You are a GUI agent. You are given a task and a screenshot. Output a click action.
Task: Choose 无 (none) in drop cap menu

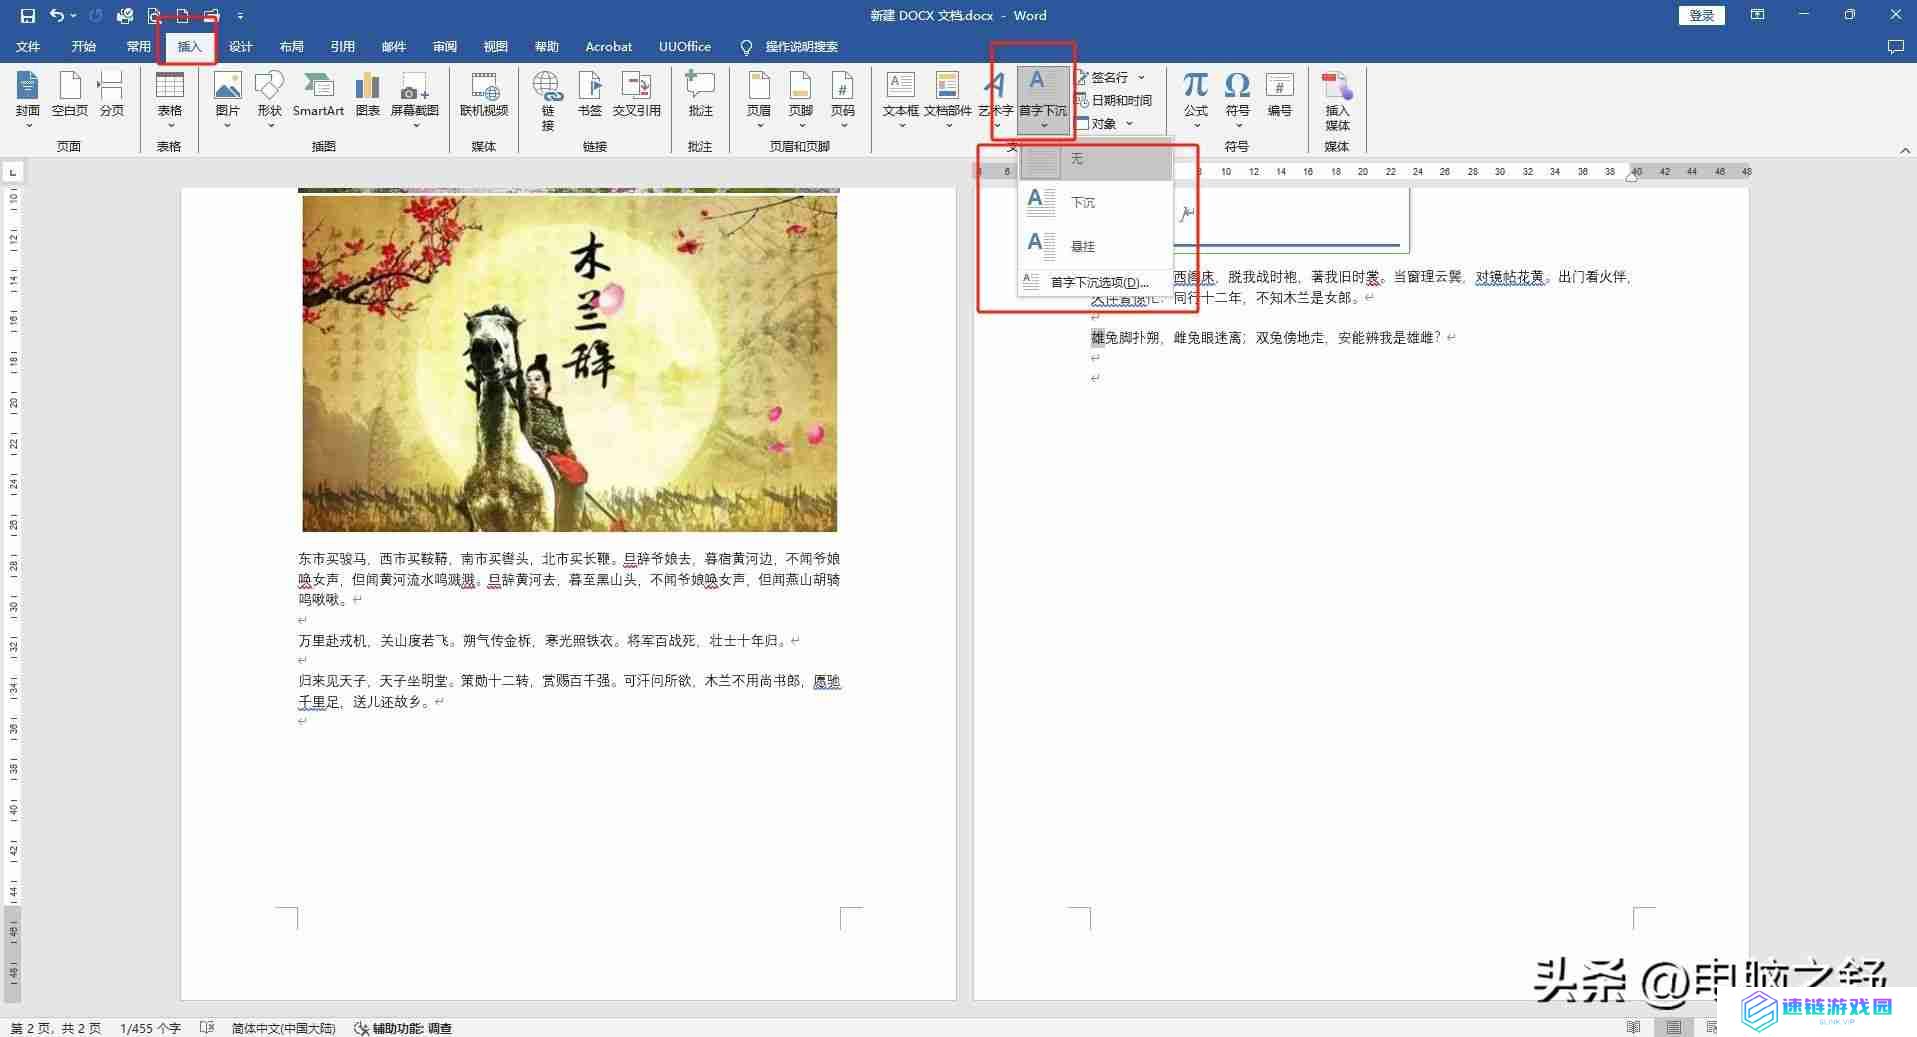(1095, 159)
